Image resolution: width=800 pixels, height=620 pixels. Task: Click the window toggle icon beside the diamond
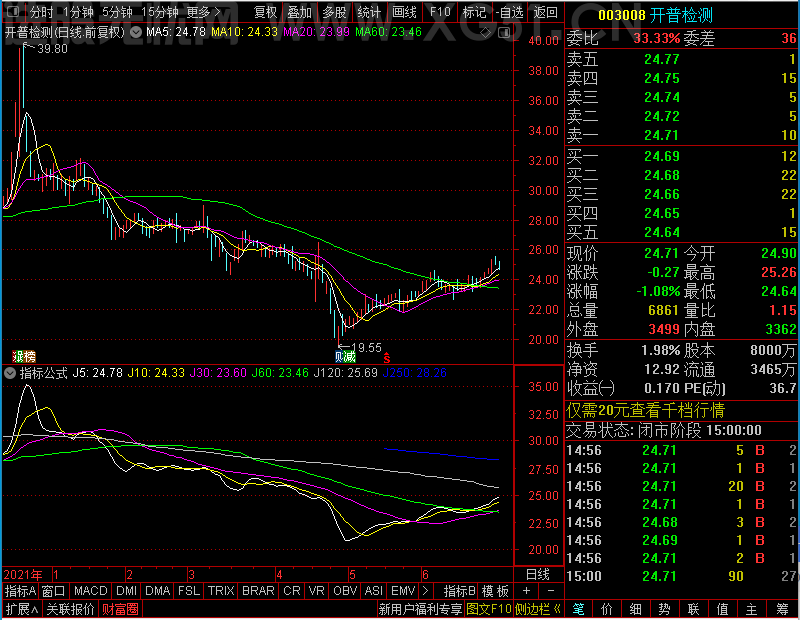point(504,33)
